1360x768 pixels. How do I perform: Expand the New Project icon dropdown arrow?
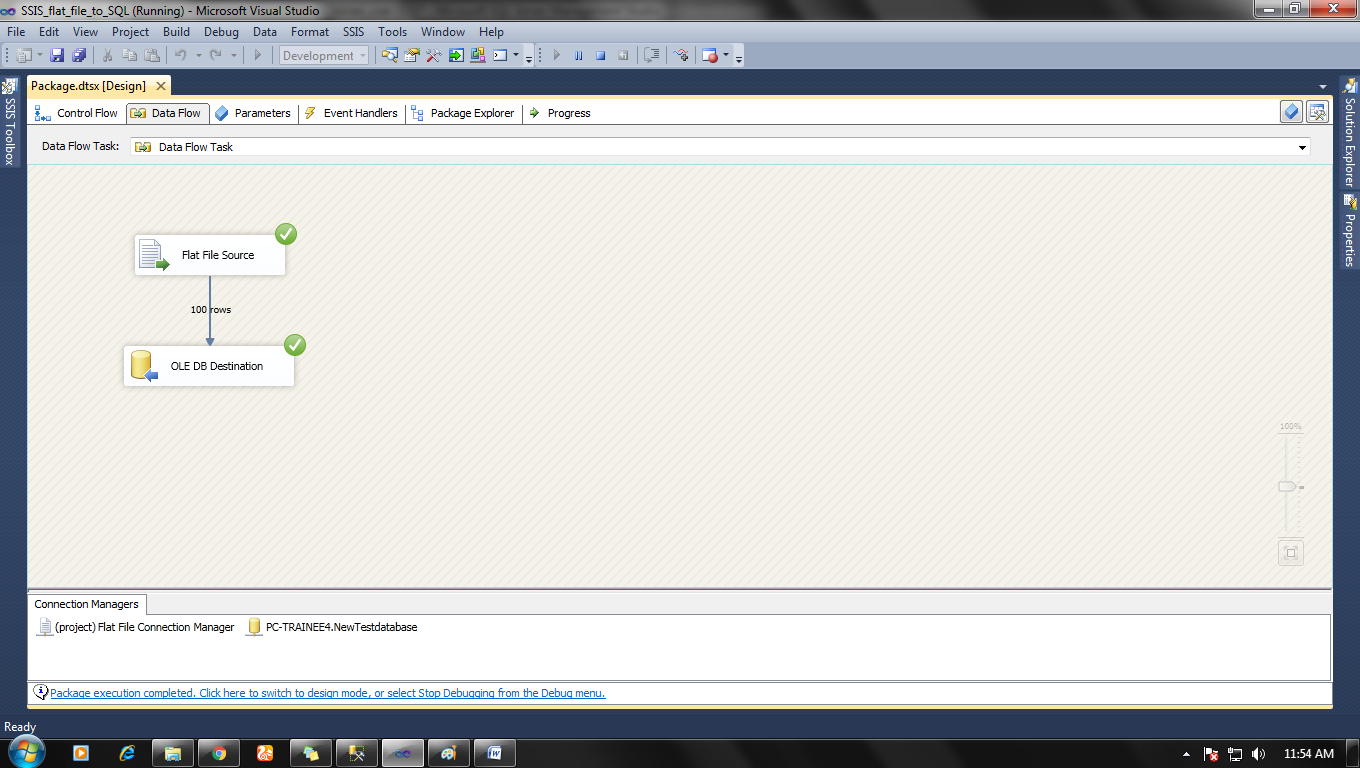(40, 56)
